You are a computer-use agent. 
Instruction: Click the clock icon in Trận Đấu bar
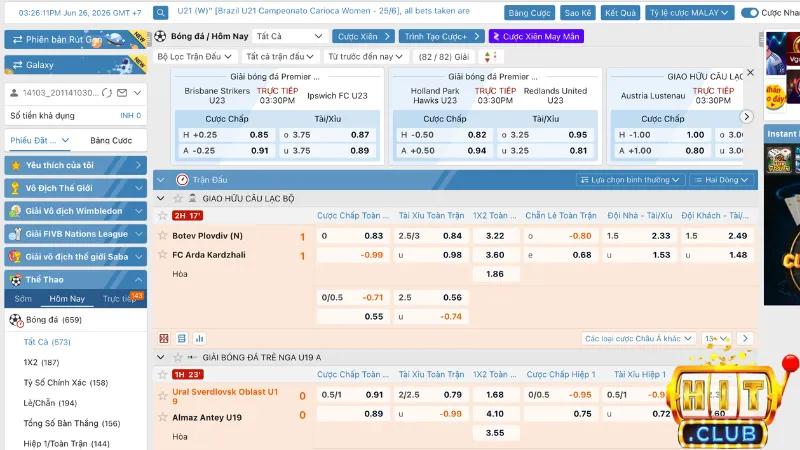[x=182, y=180]
